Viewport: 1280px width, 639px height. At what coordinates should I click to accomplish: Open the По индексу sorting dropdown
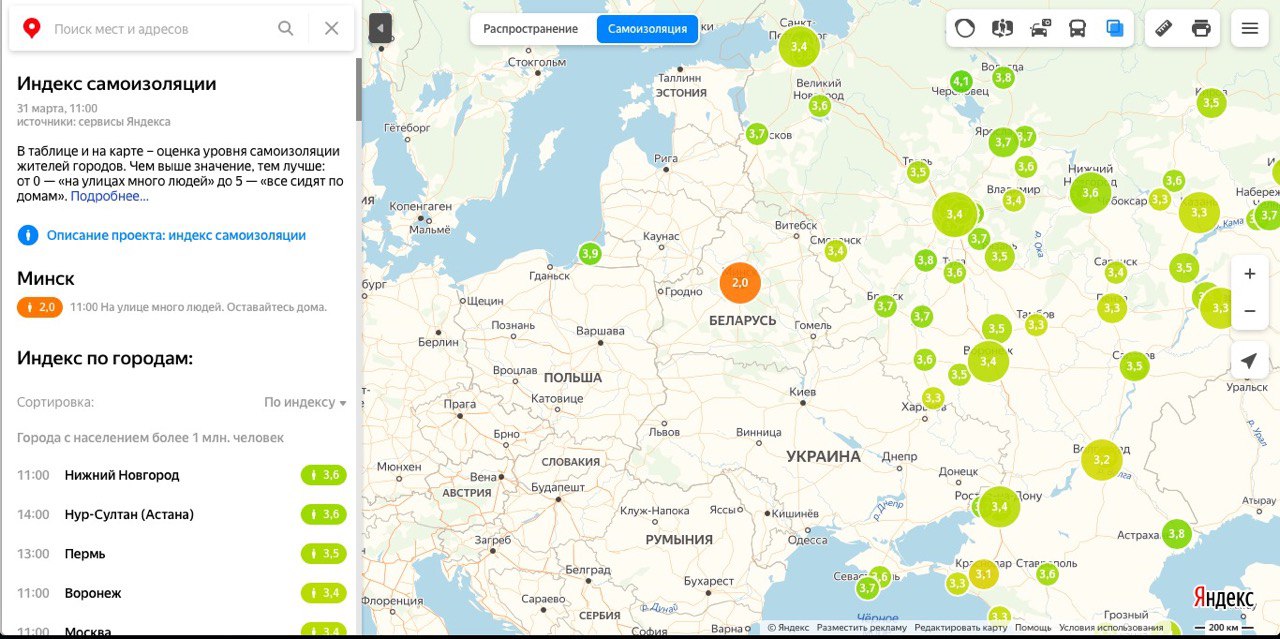pyautogui.click(x=305, y=402)
